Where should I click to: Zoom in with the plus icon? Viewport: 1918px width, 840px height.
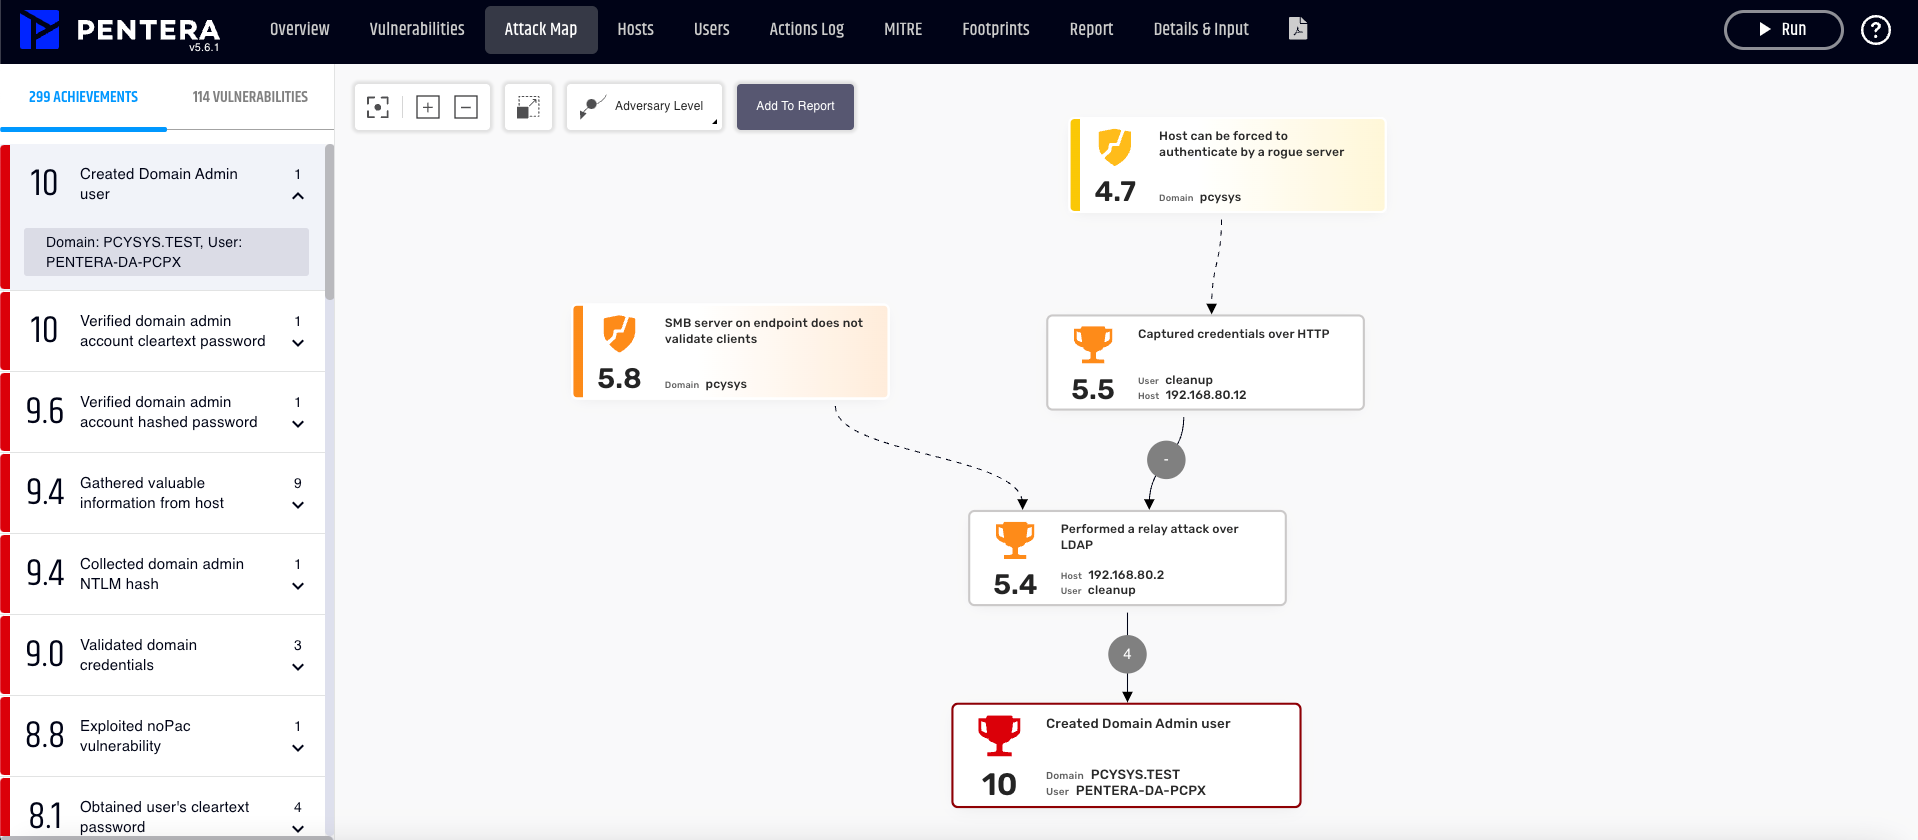[428, 107]
